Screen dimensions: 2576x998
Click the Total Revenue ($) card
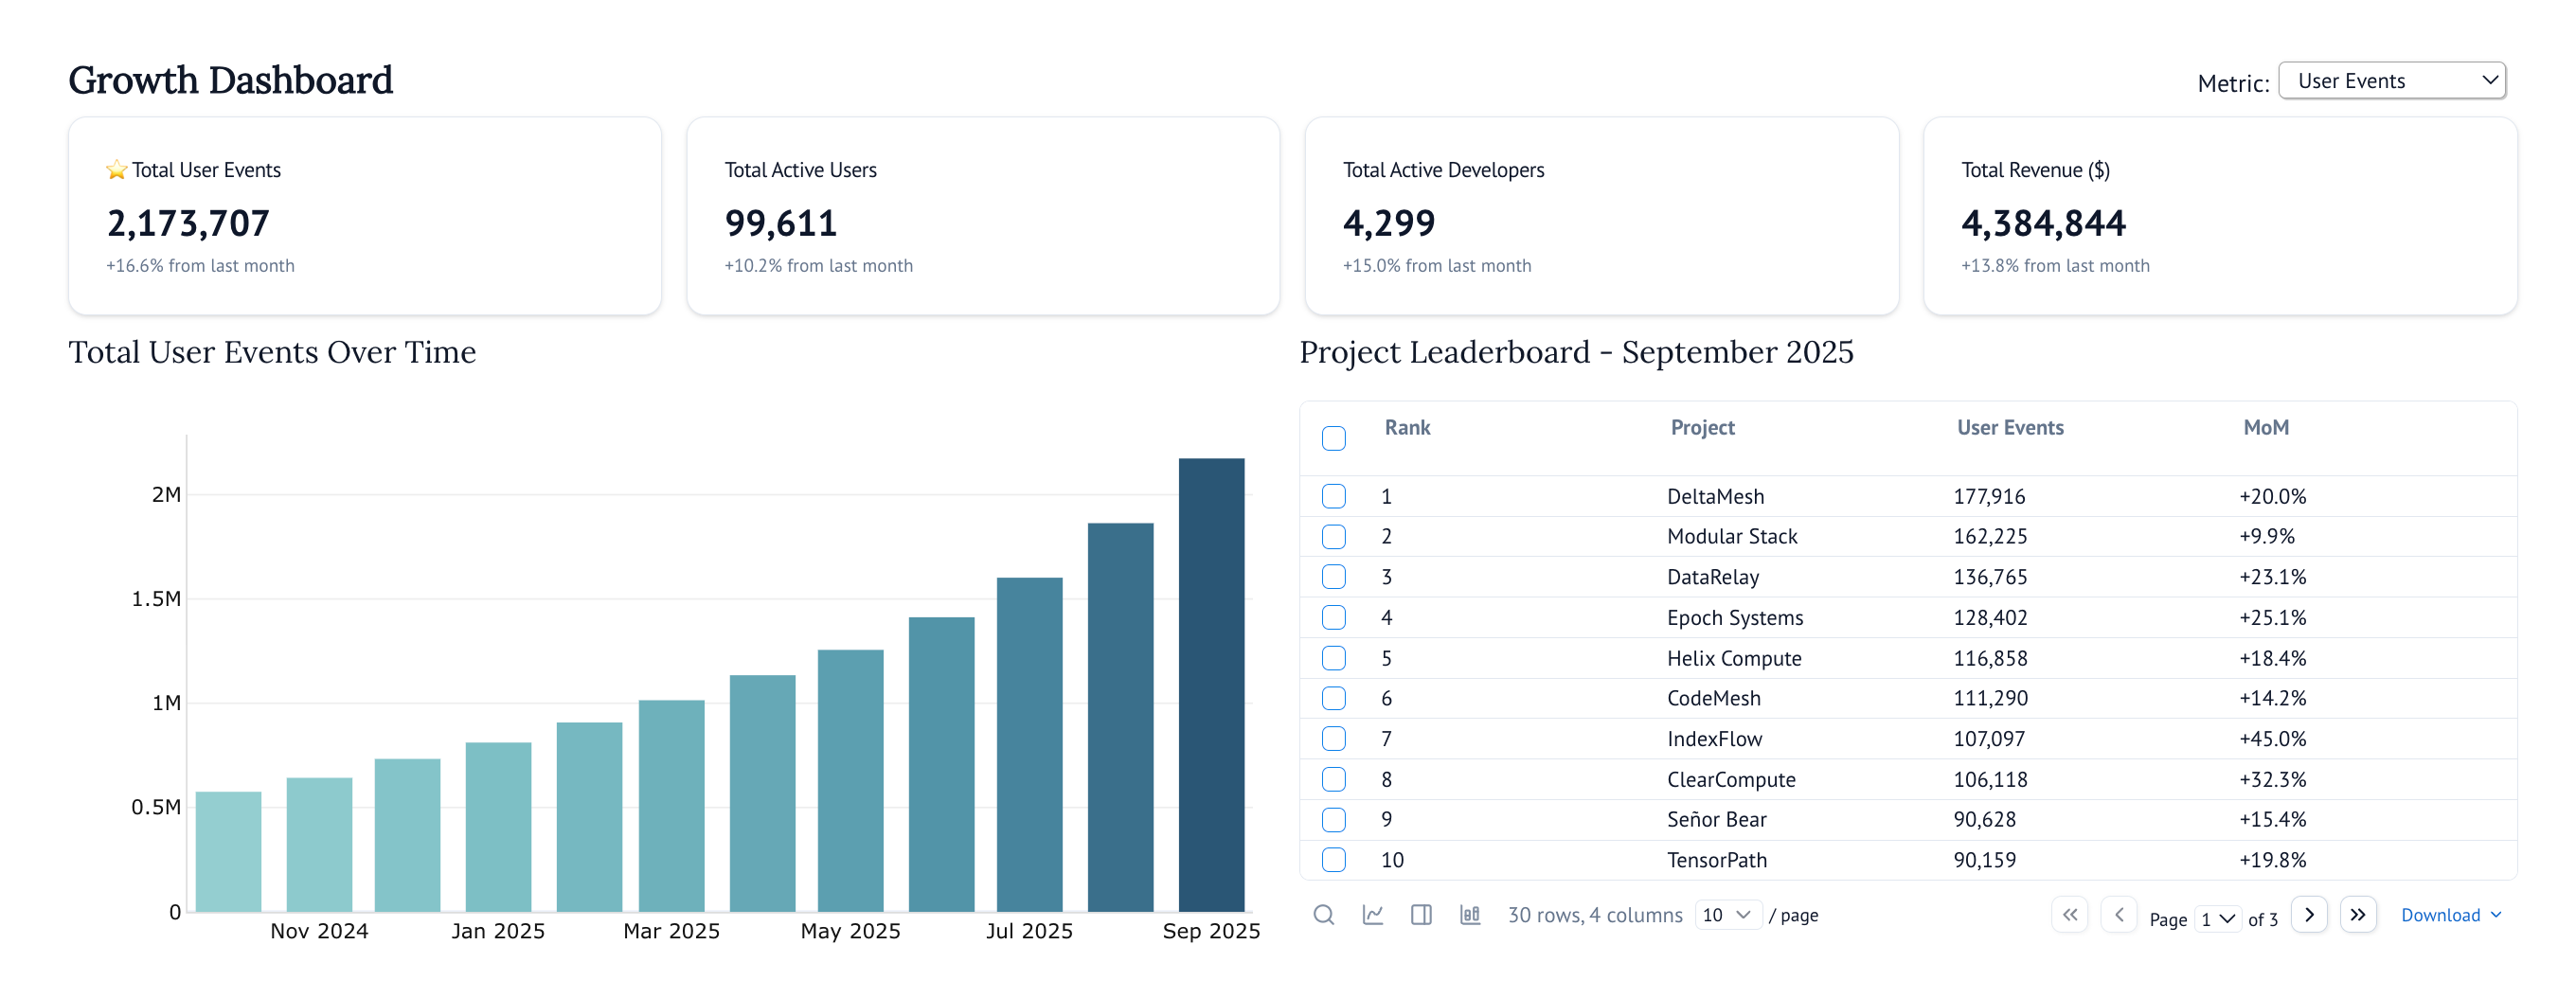[2219, 216]
